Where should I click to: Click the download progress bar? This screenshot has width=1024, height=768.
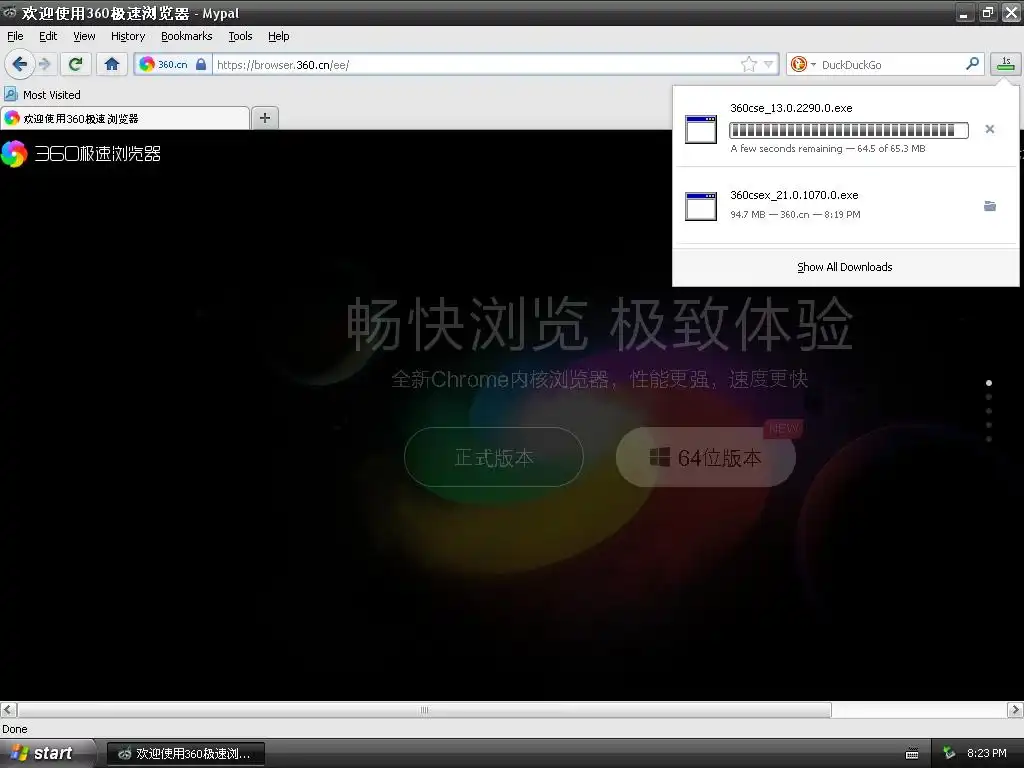848,130
